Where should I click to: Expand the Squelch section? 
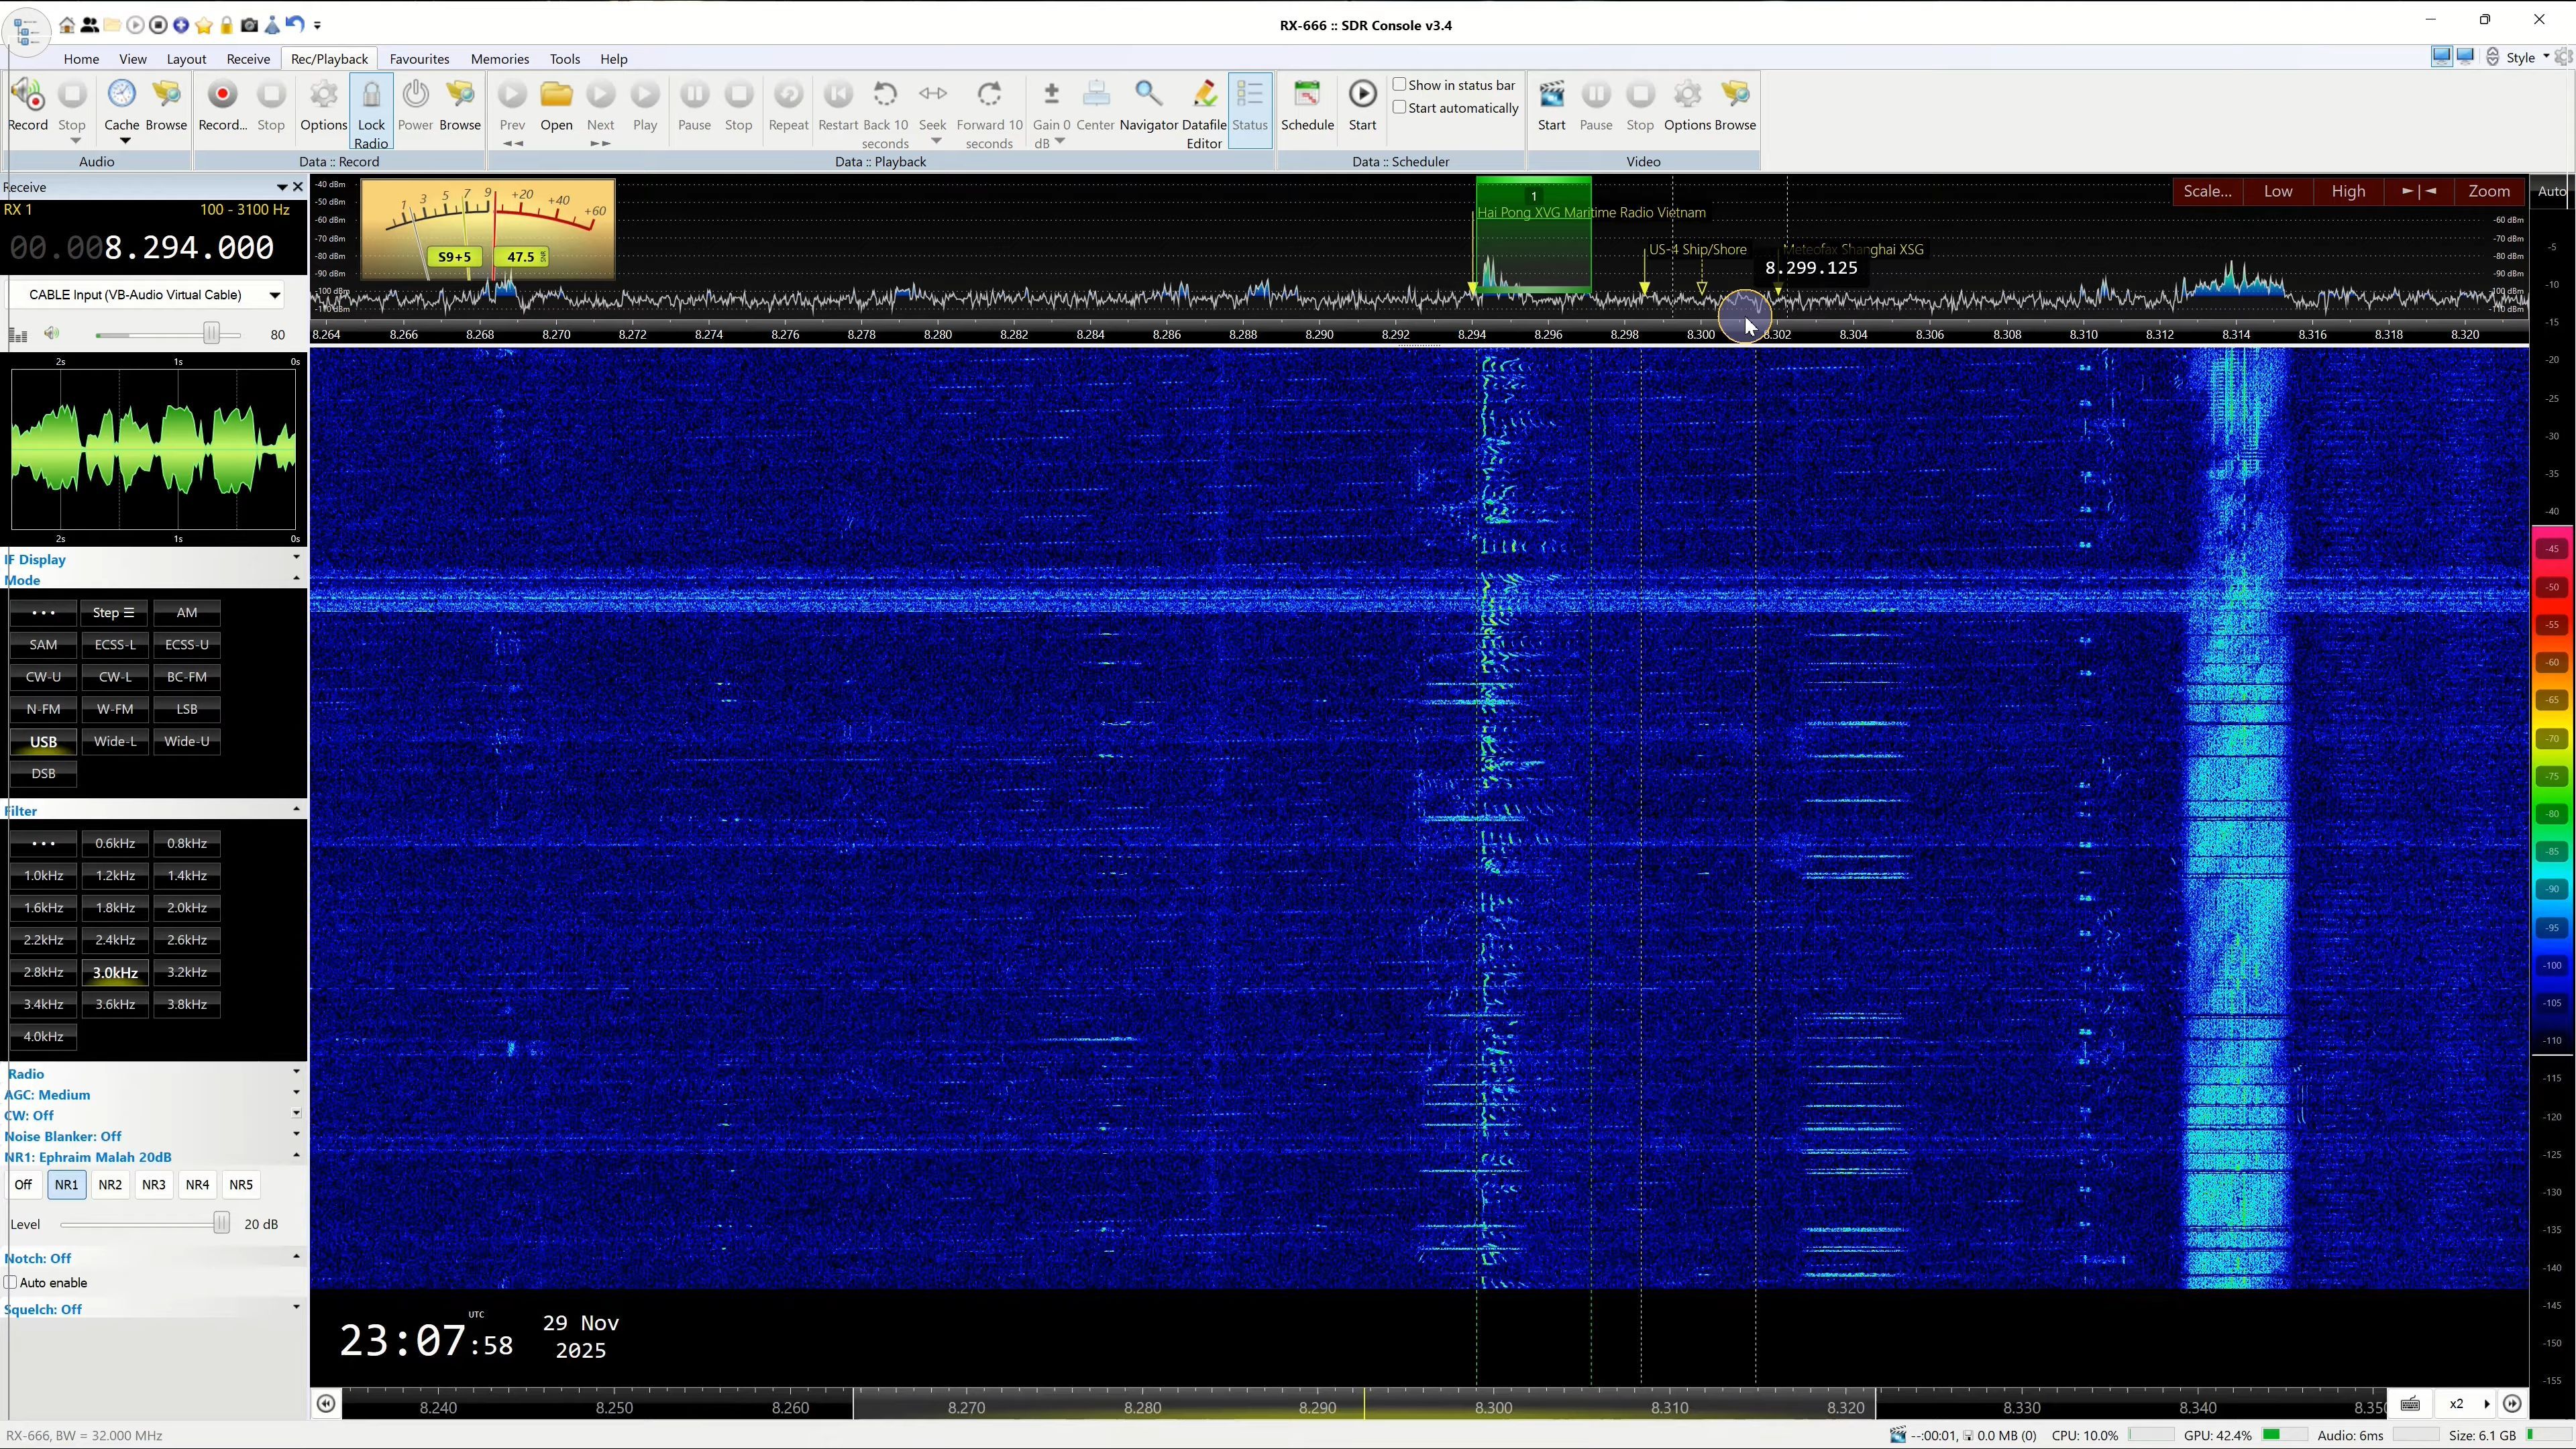[x=296, y=1308]
